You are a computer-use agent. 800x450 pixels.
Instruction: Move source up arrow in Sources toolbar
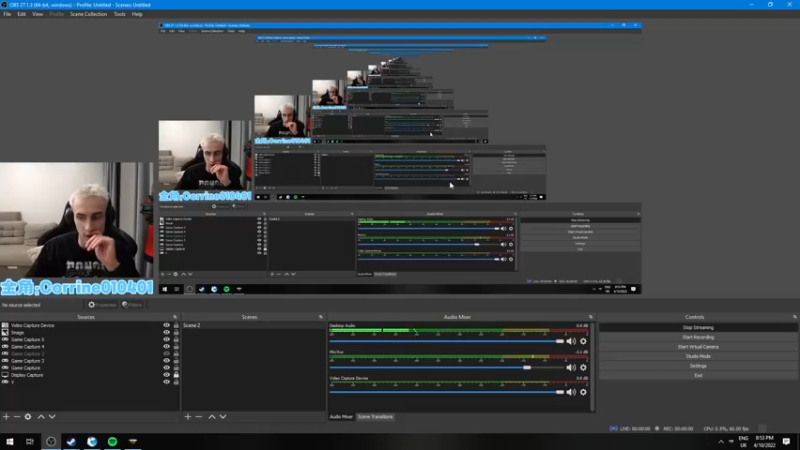click(41, 416)
